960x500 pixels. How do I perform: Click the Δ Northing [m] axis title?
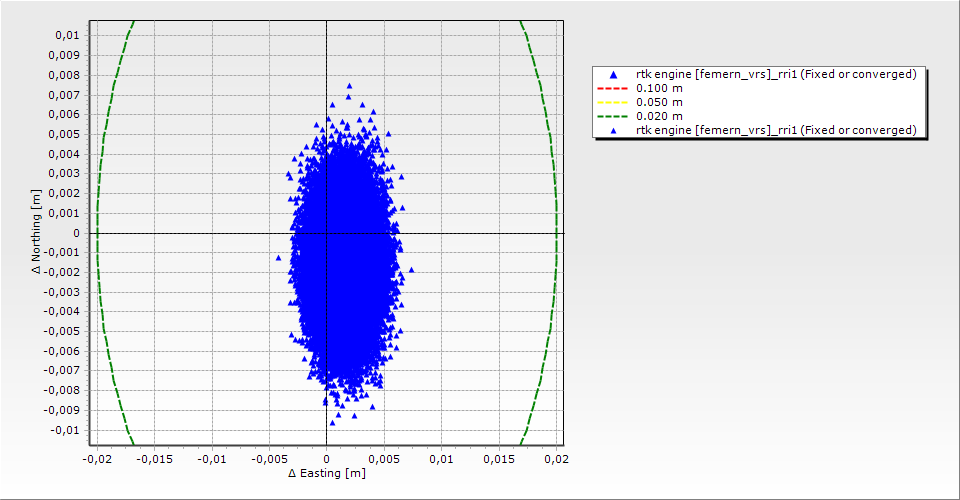[36, 233]
